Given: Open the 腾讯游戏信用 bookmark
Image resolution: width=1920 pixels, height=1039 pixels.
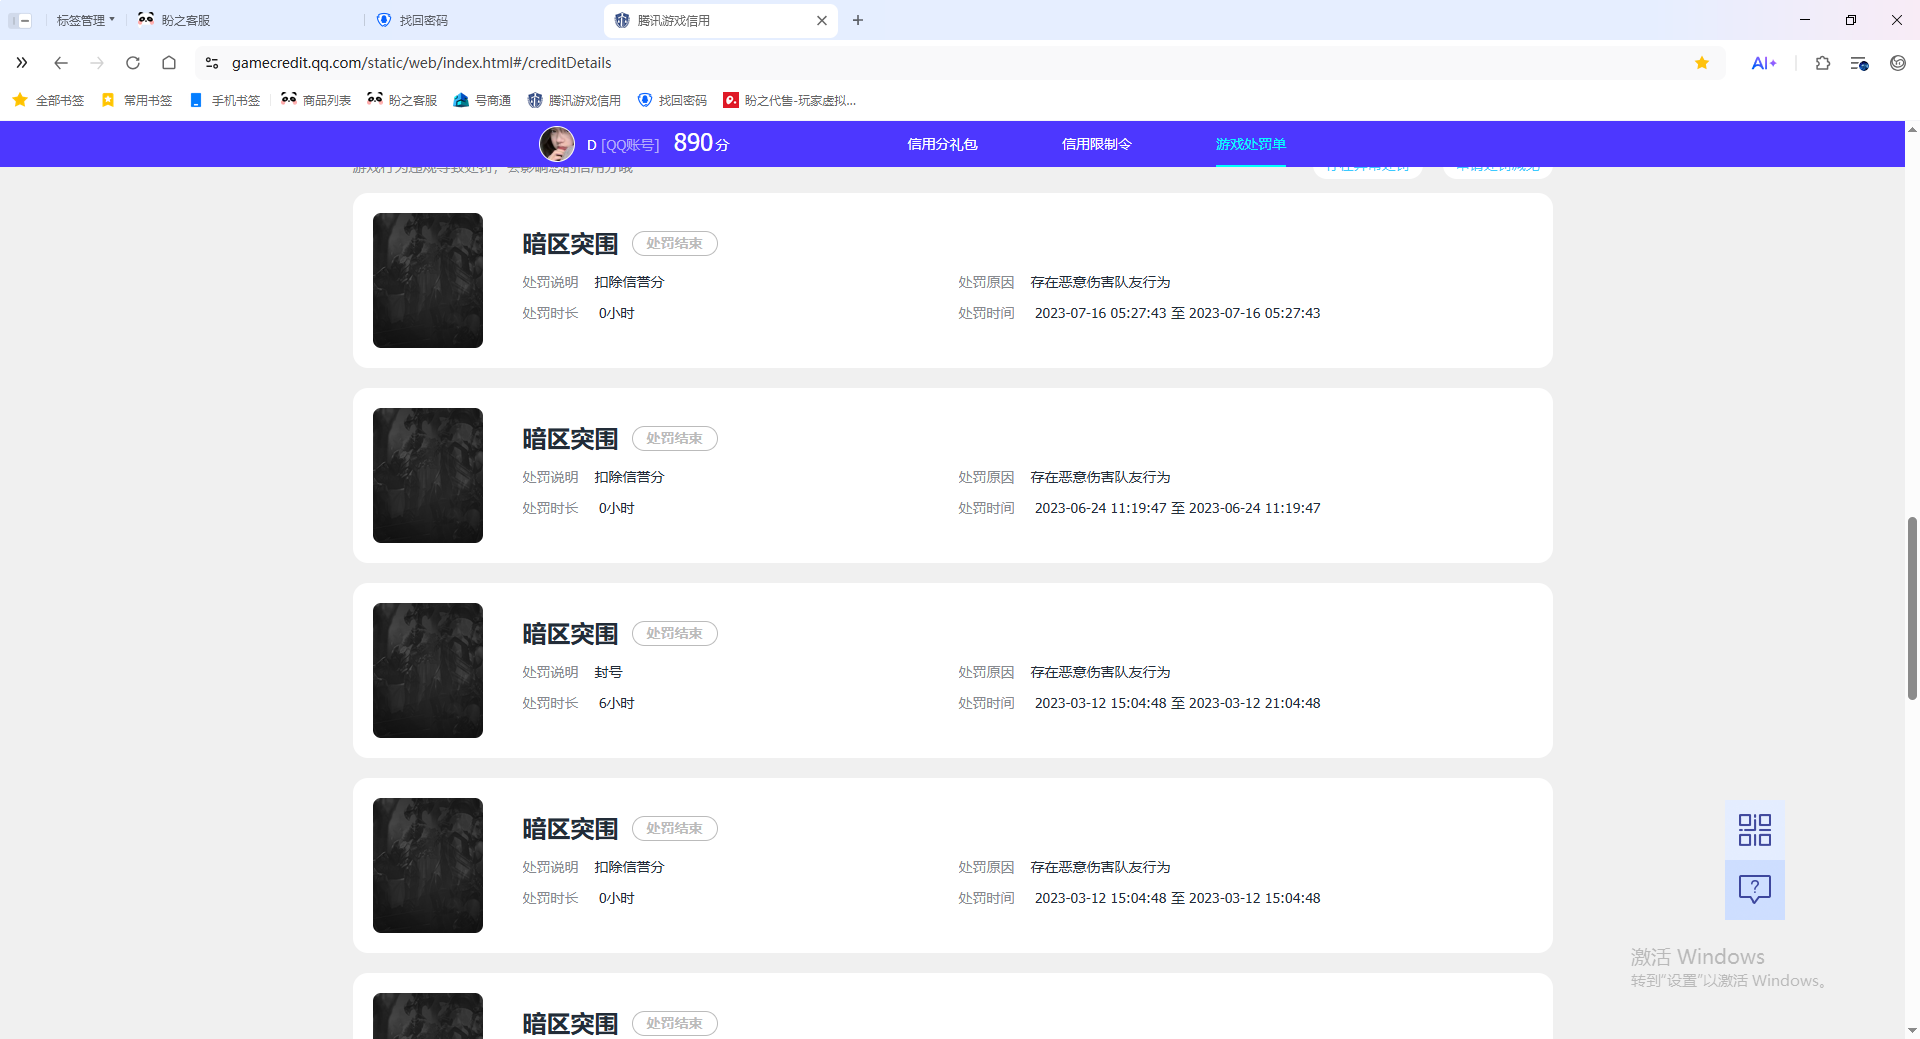Looking at the screenshot, I should [x=574, y=100].
